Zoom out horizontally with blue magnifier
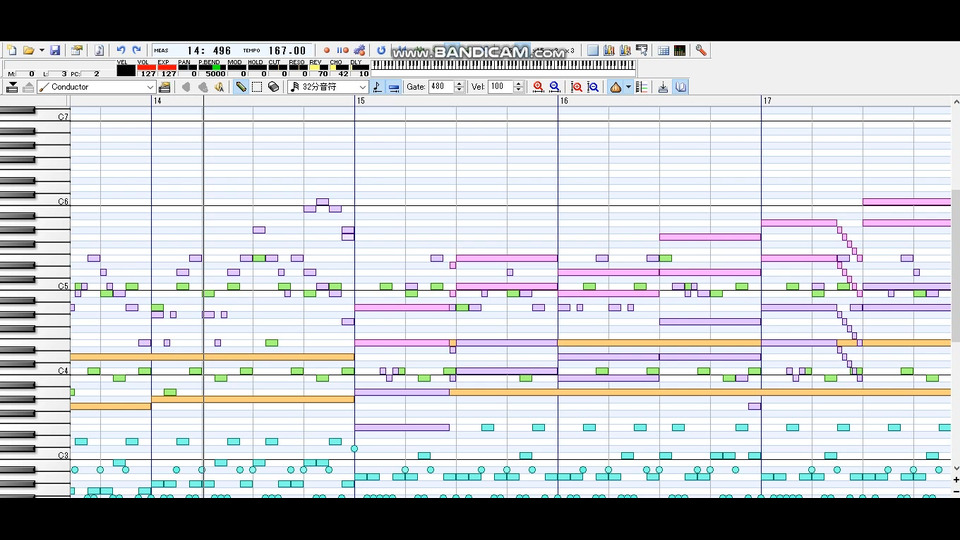960x540 pixels. [555, 87]
